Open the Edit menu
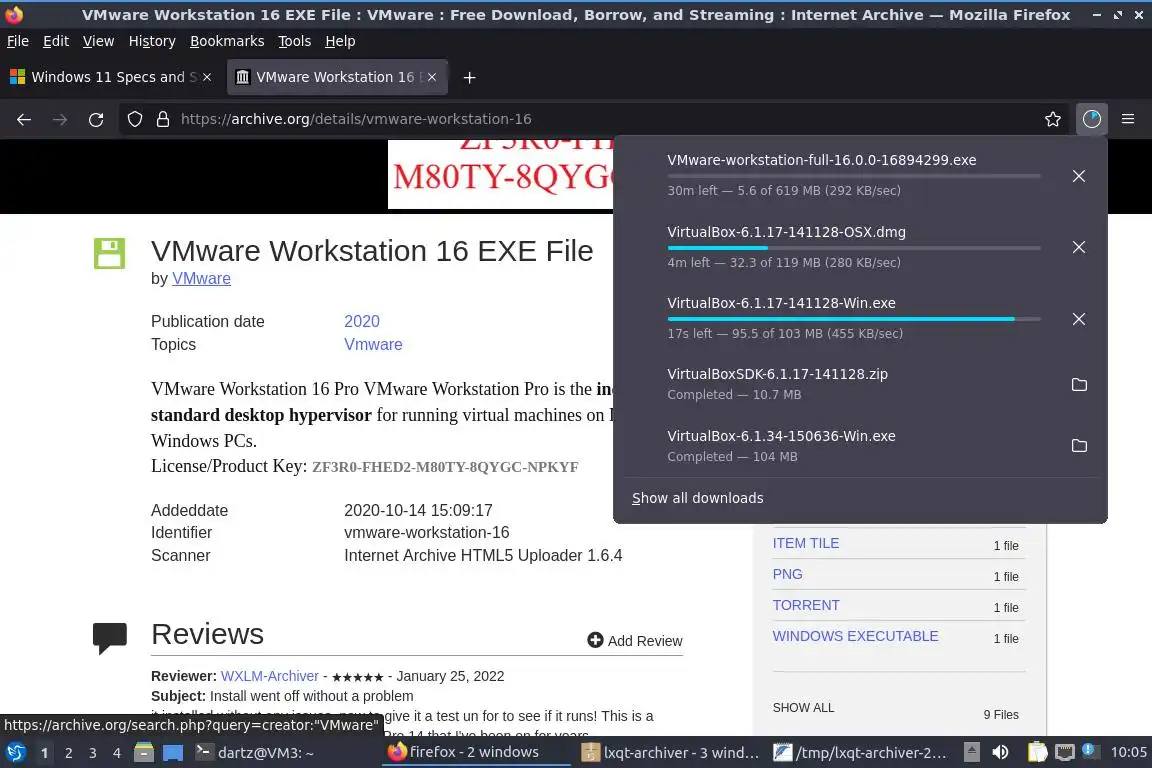1152x768 pixels. (x=56, y=41)
